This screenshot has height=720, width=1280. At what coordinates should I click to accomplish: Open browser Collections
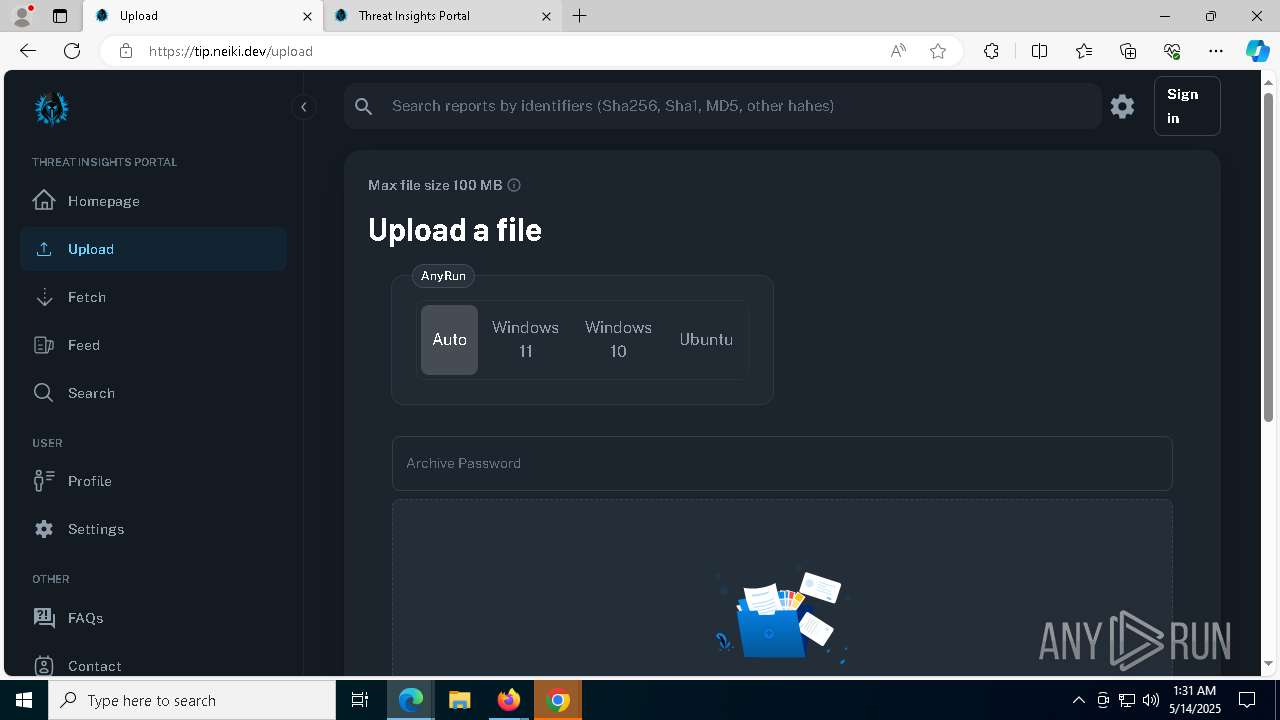(1128, 51)
